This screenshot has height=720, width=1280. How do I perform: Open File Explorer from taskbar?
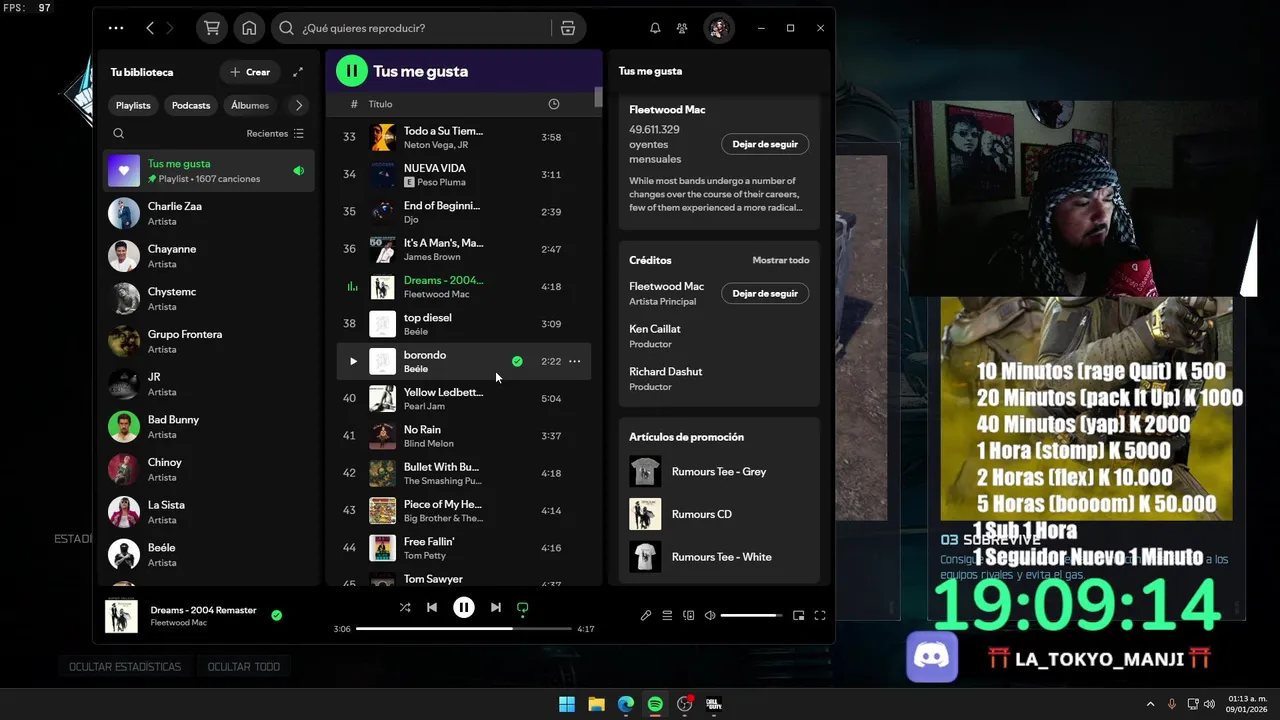click(596, 704)
